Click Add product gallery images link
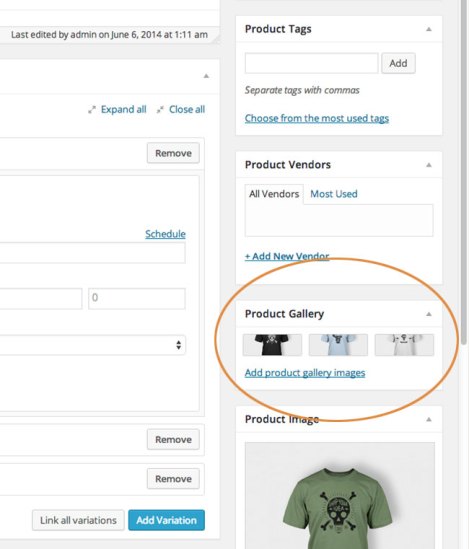The image size is (469, 549). (x=305, y=373)
